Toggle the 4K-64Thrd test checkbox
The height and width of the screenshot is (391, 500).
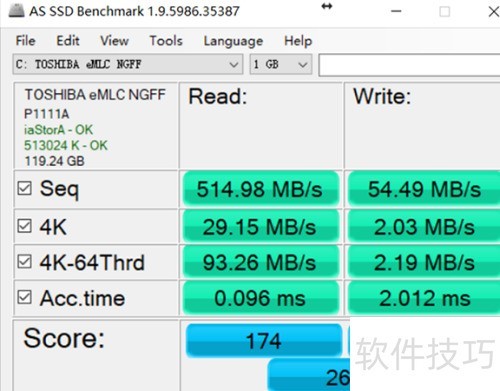pyautogui.click(x=25, y=262)
